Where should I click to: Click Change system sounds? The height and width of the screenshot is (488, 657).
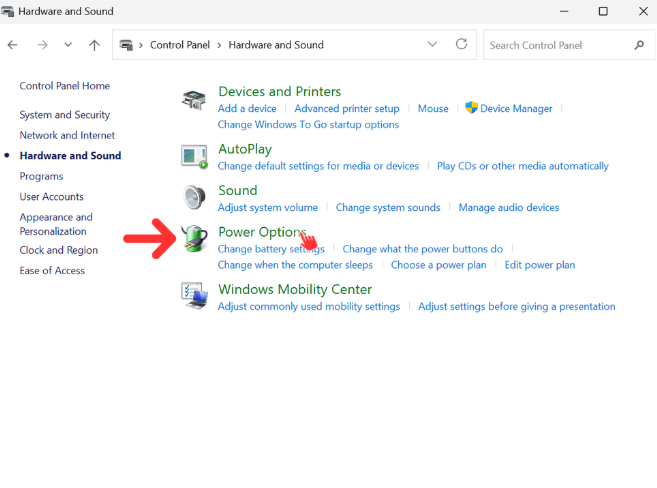[x=388, y=207]
